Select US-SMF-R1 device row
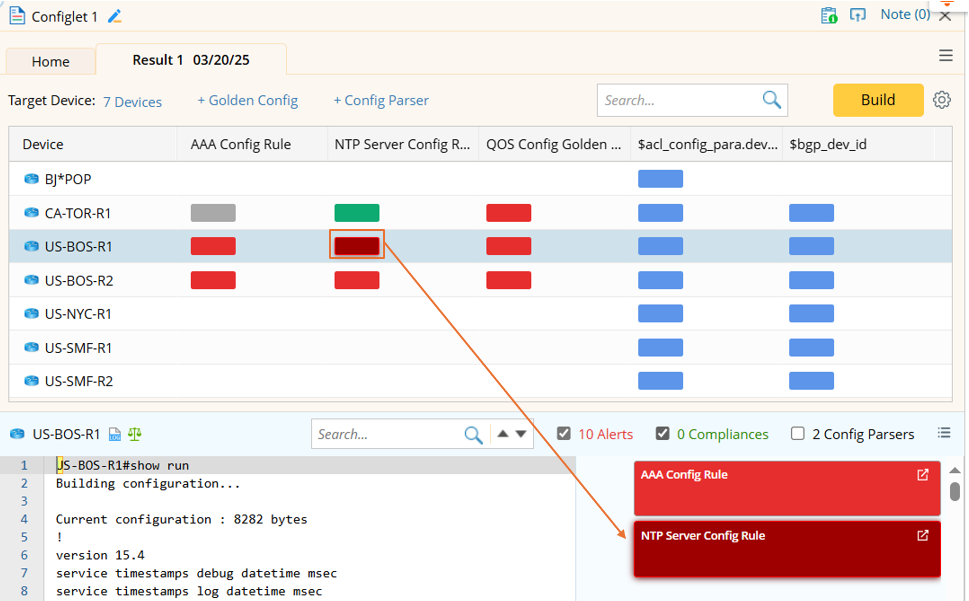The width and height of the screenshot is (969, 601). click(x=480, y=348)
